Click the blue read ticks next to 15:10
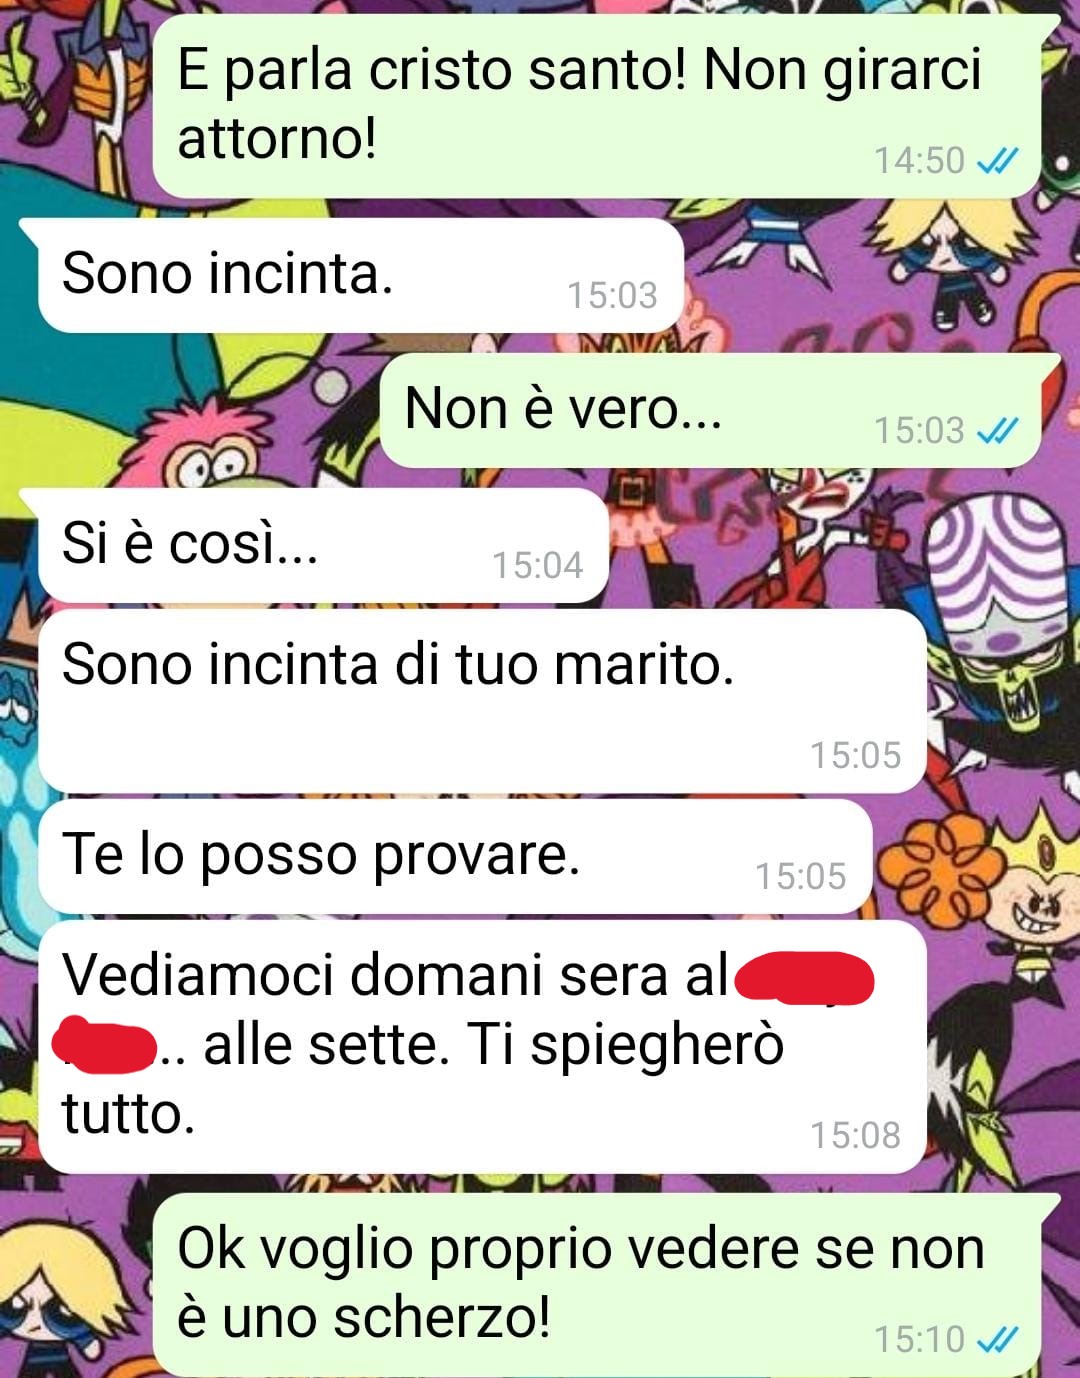Screen dimensions: 1080x1378 (x=997, y=1339)
